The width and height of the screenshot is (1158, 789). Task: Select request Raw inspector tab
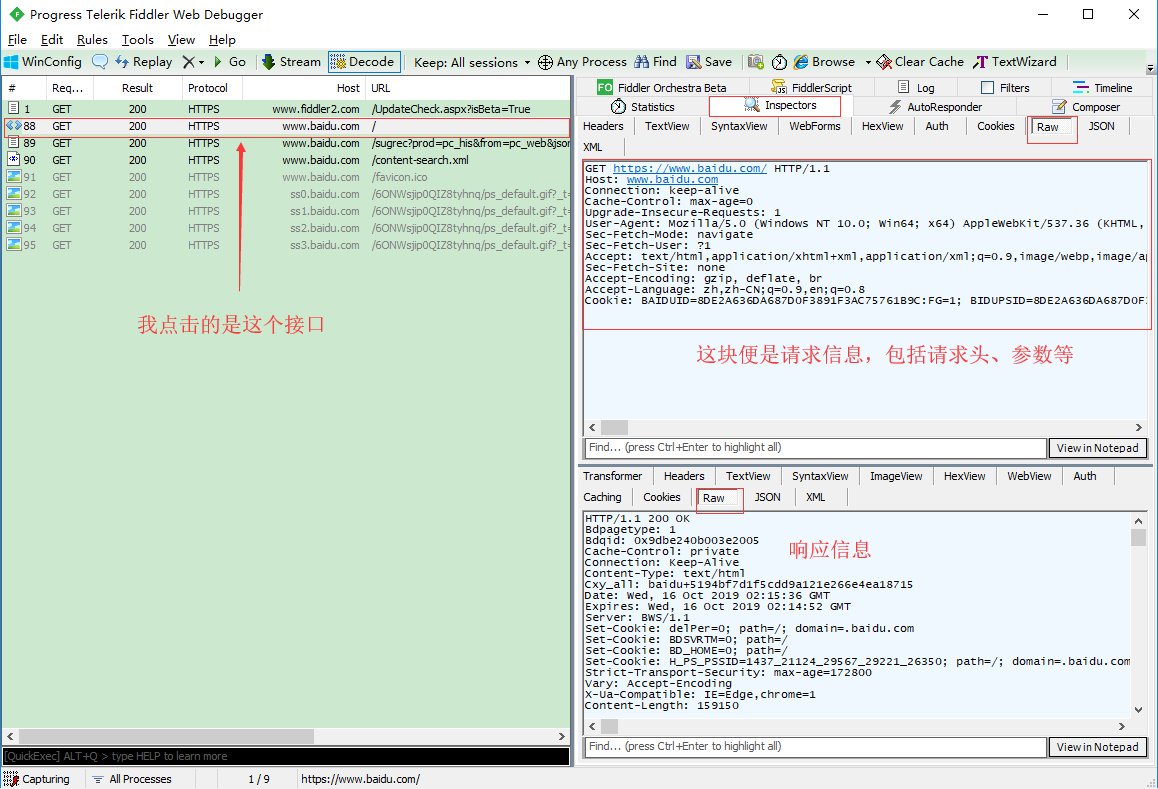(x=1047, y=128)
